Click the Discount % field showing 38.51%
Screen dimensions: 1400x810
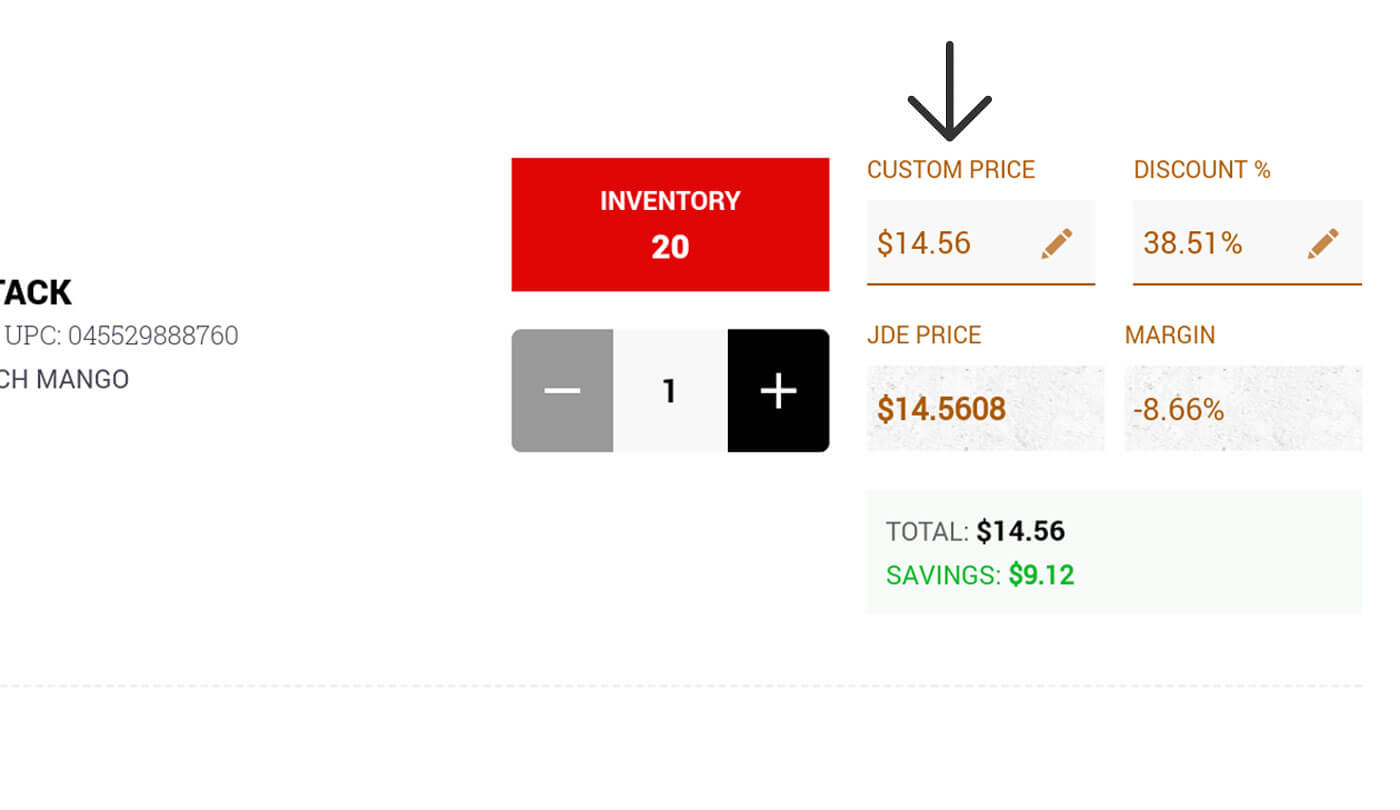[1193, 242]
